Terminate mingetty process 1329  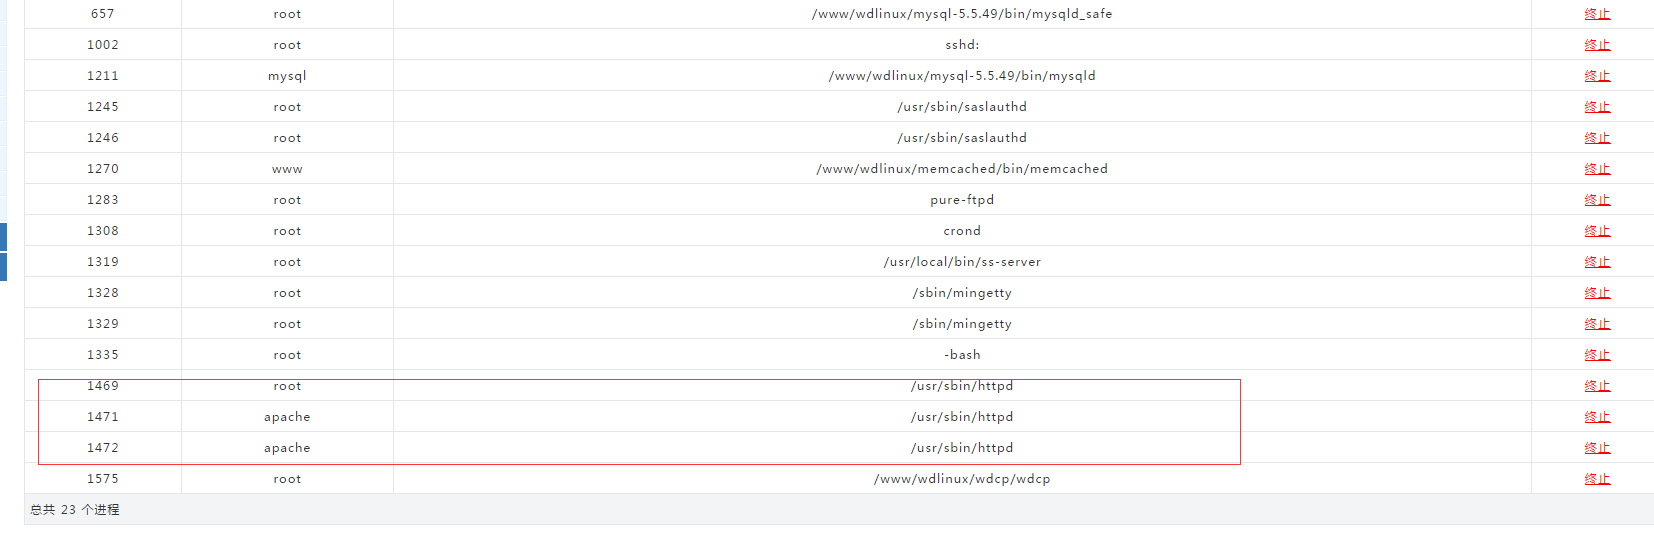[1597, 324]
